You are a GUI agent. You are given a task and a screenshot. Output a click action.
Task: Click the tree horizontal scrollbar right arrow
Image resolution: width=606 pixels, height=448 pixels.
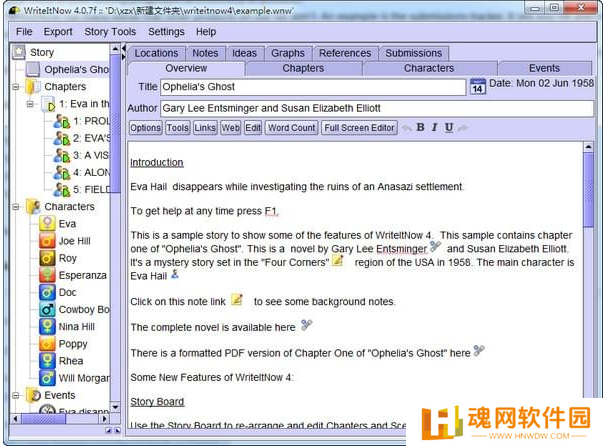click(x=104, y=419)
